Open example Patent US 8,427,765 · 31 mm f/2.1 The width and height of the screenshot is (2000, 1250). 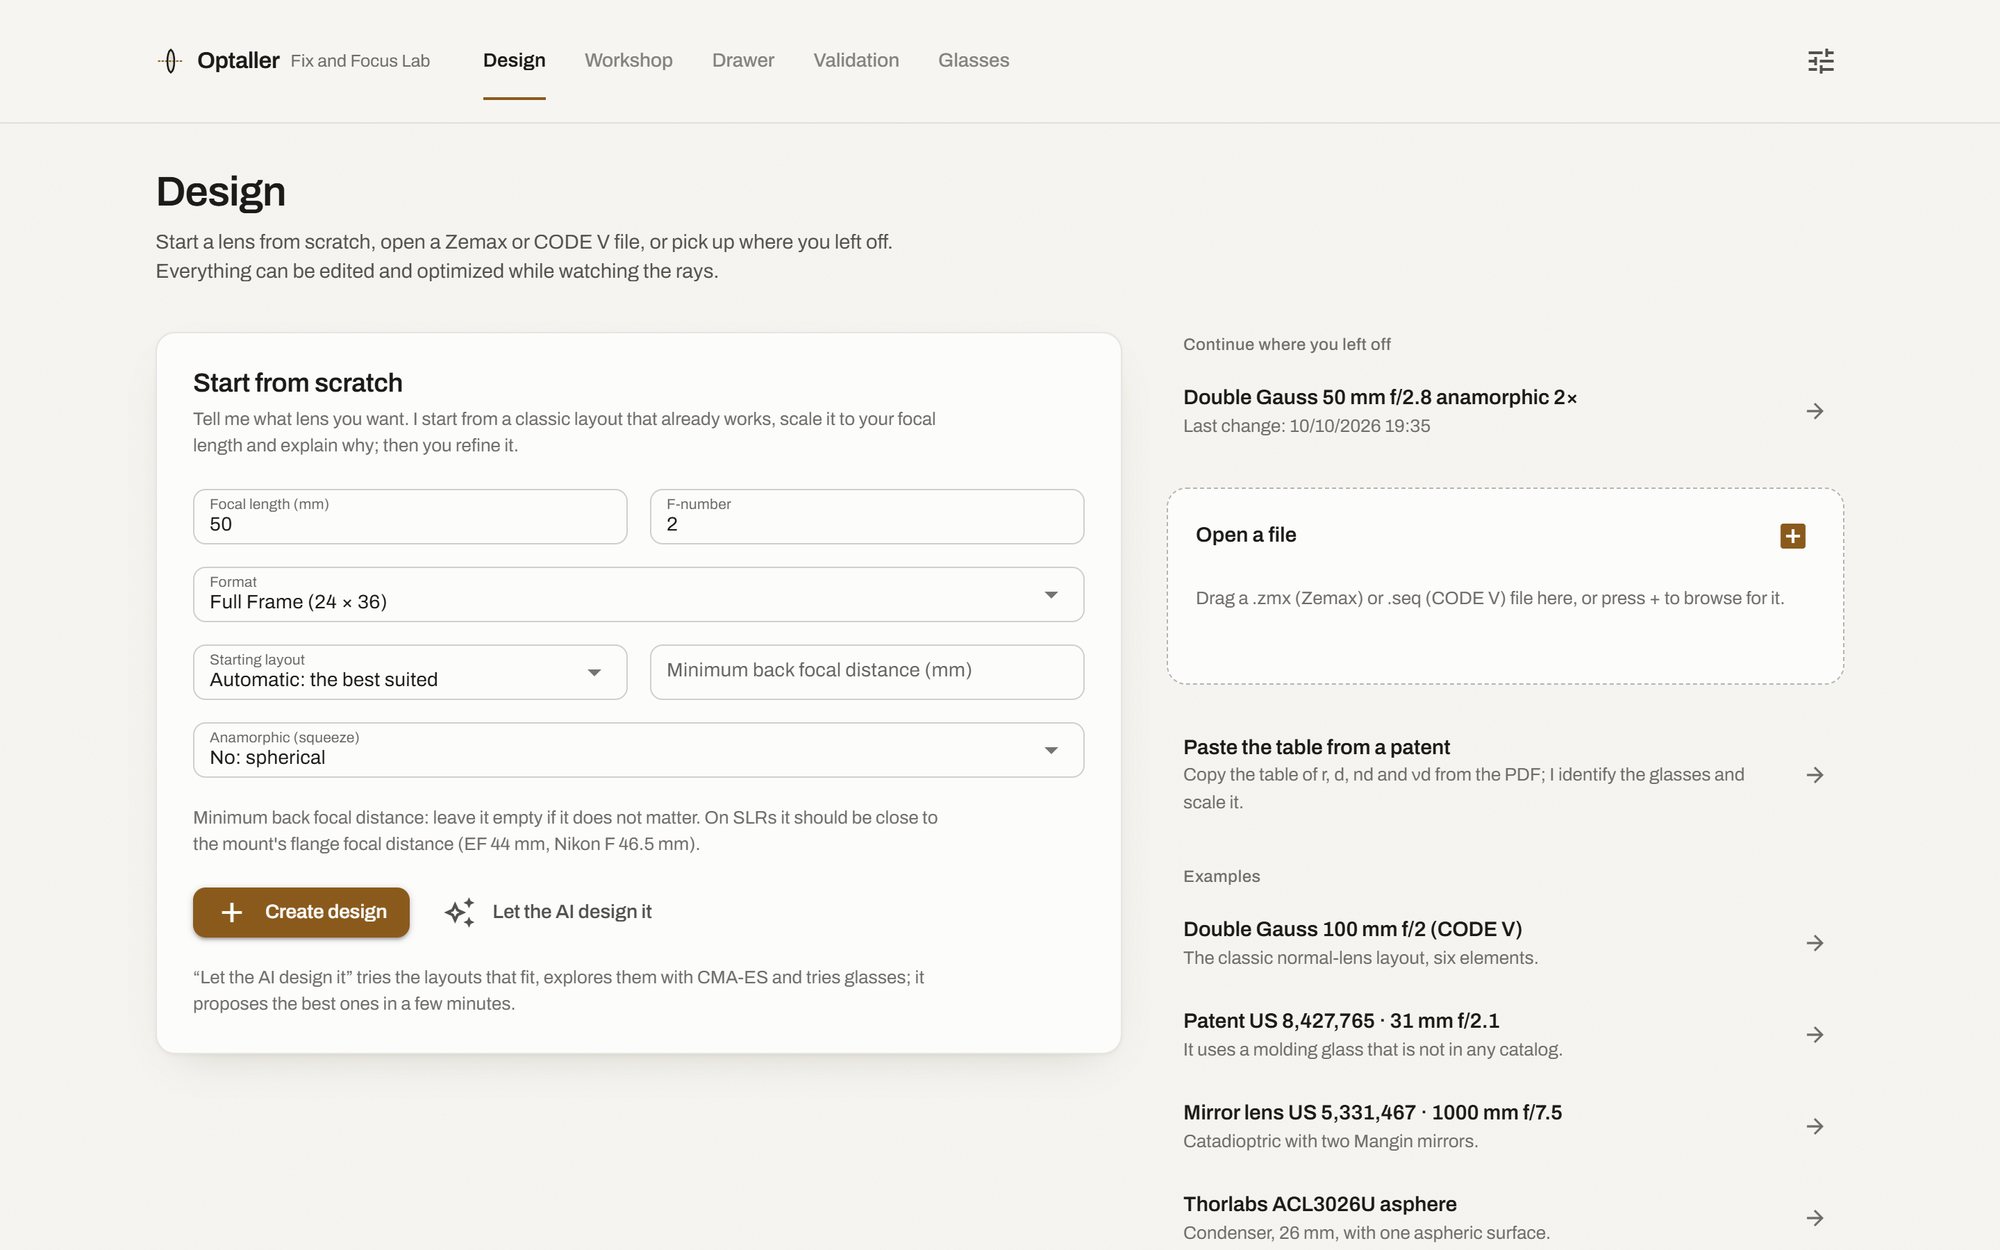[x=1505, y=1035]
